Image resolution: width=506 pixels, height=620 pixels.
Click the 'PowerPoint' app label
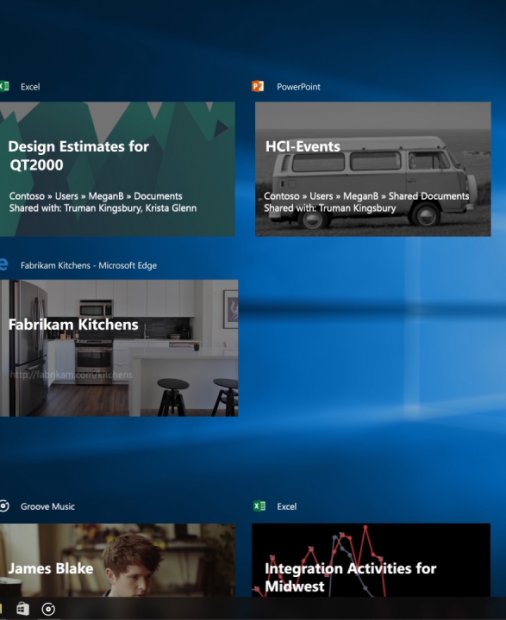pyautogui.click(x=298, y=87)
